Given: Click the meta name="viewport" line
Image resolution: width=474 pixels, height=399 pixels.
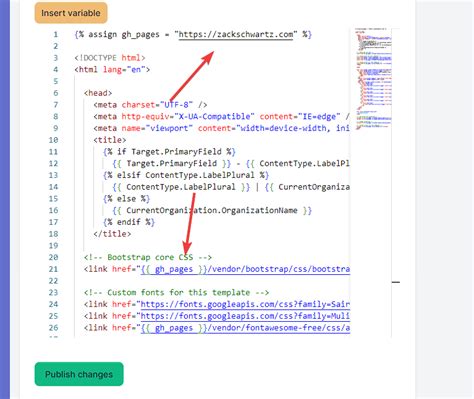Looking at the screenshot, I should tap(221, 128).
